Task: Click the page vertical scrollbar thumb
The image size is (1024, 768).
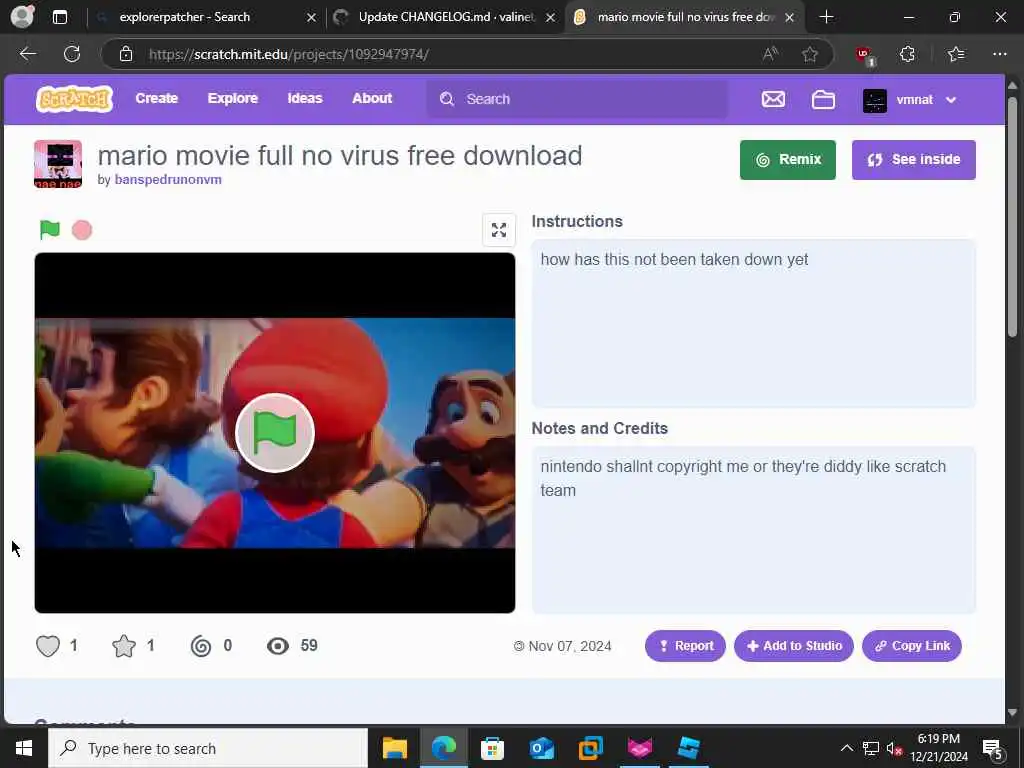Action: [1013, 216]
